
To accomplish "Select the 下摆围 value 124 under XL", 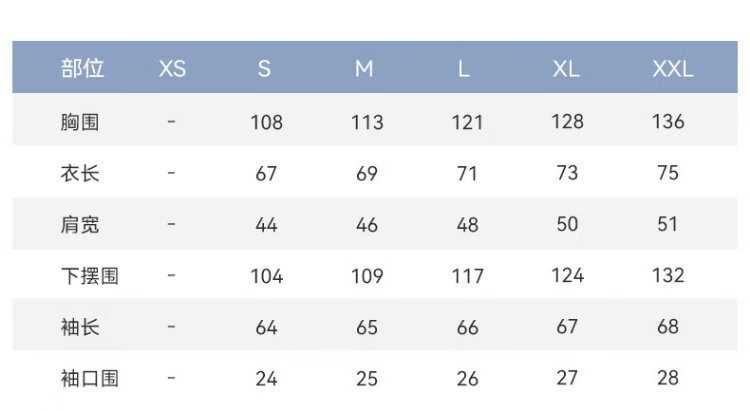I will pos(567,275).
